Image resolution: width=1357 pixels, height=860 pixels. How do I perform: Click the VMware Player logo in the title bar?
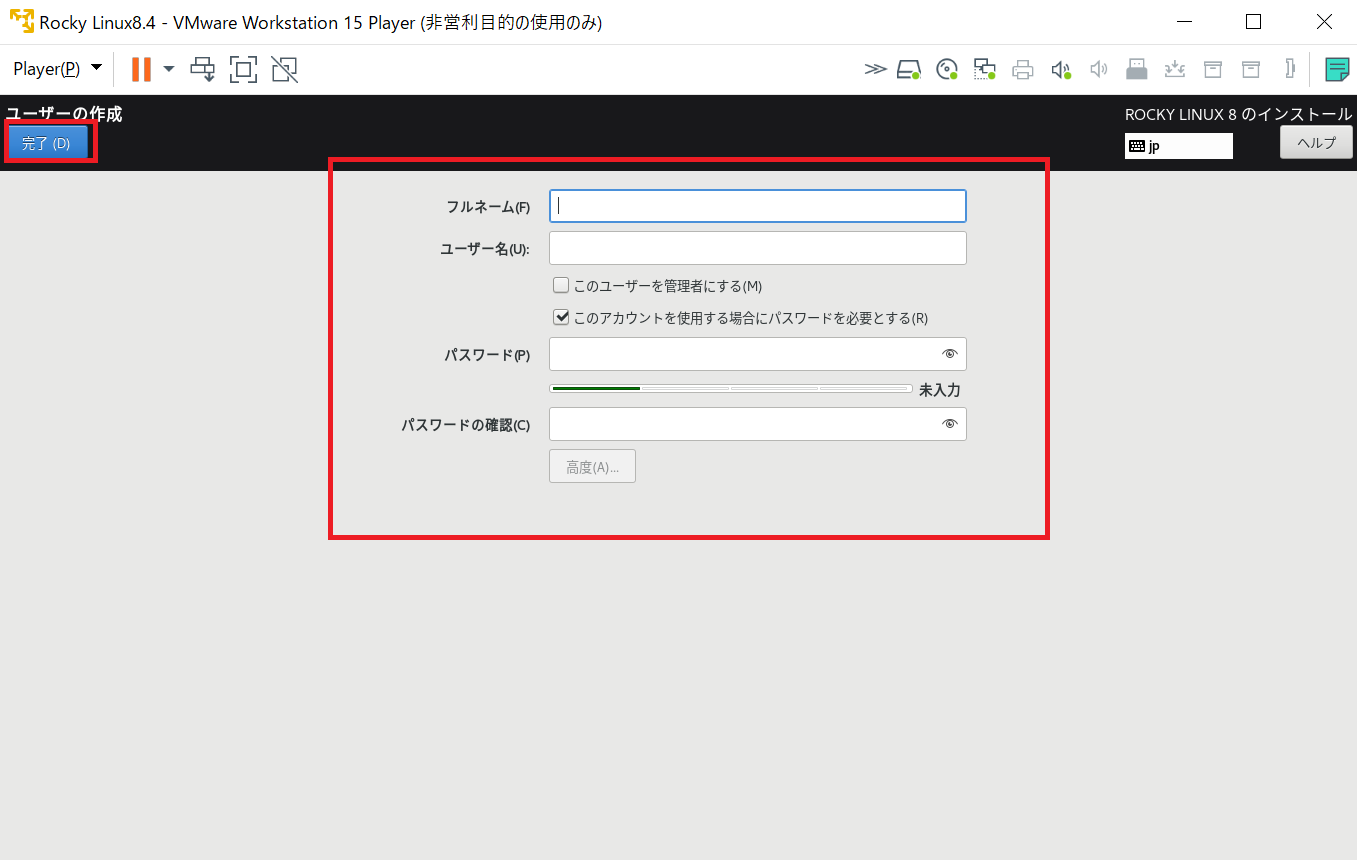click(21, 21)
